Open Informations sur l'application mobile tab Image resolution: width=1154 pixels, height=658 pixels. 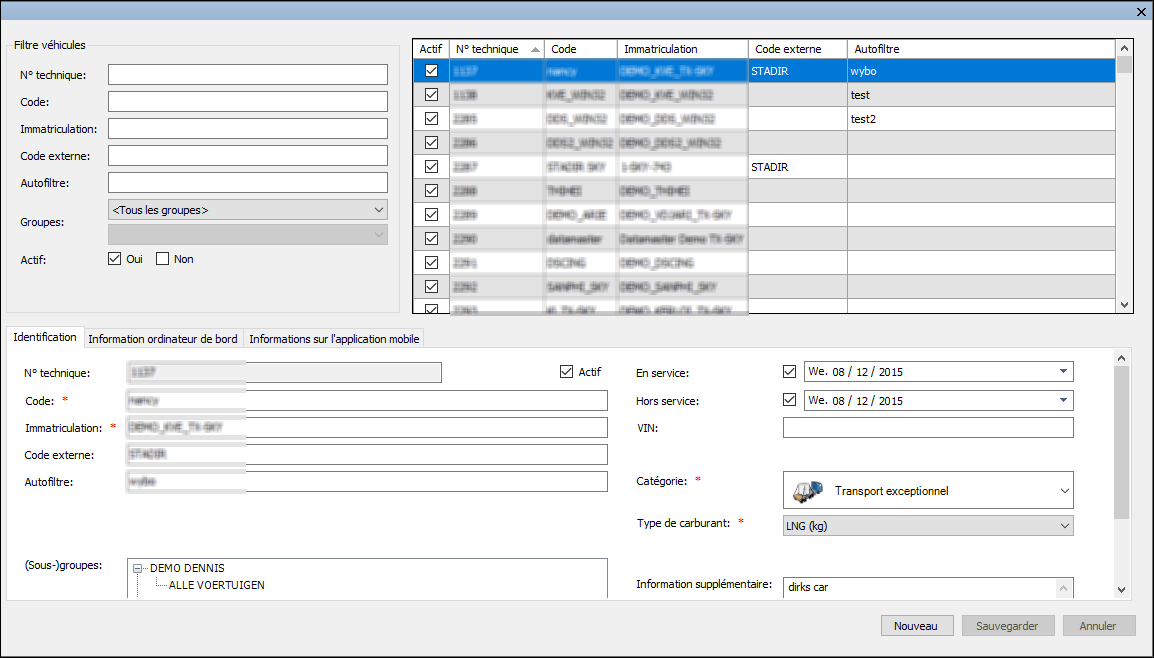coord(334,339)
